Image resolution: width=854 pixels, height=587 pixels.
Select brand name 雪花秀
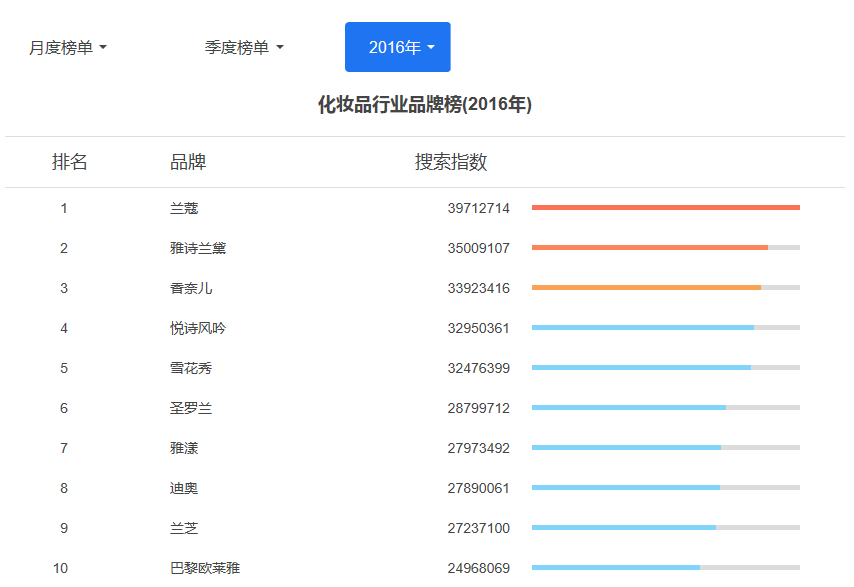coord(191,368)
